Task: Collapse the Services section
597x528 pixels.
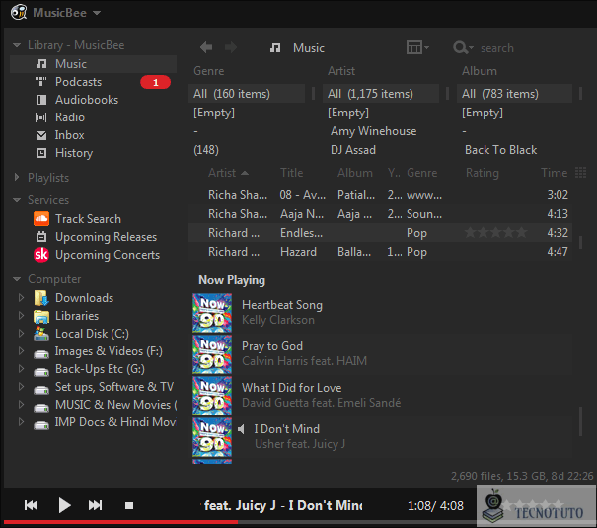Action: 17,200
